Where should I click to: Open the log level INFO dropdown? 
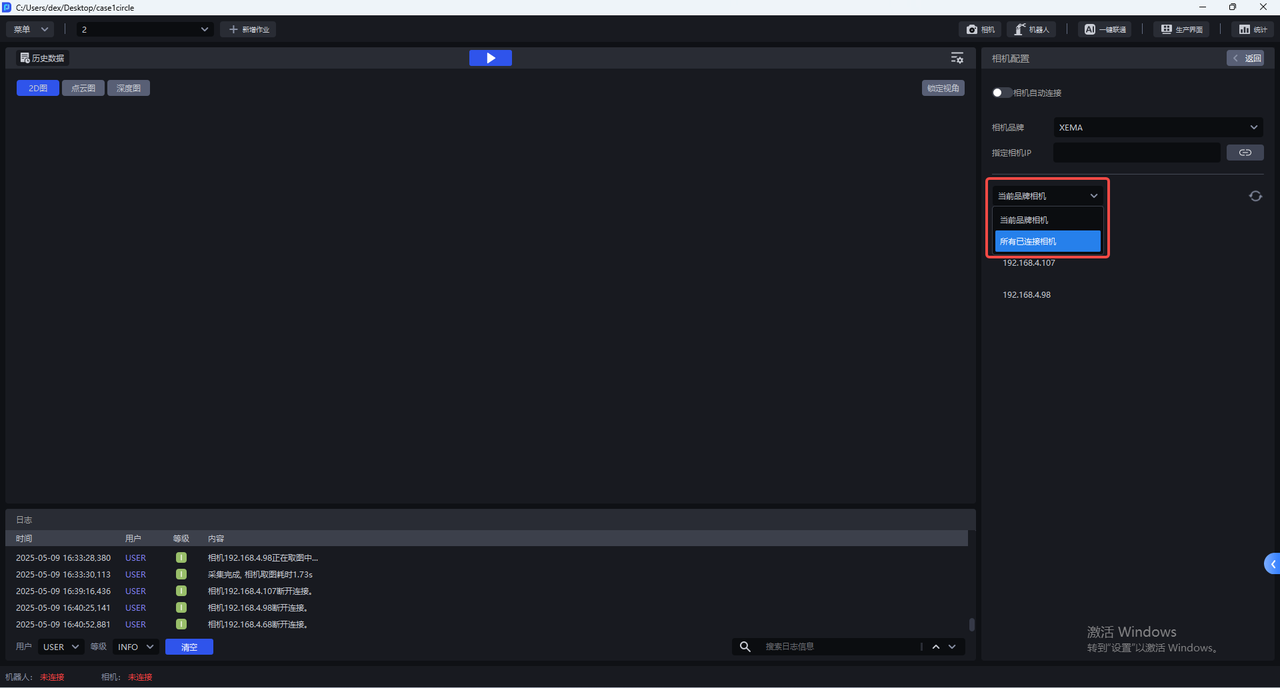(x=135, y=647)
